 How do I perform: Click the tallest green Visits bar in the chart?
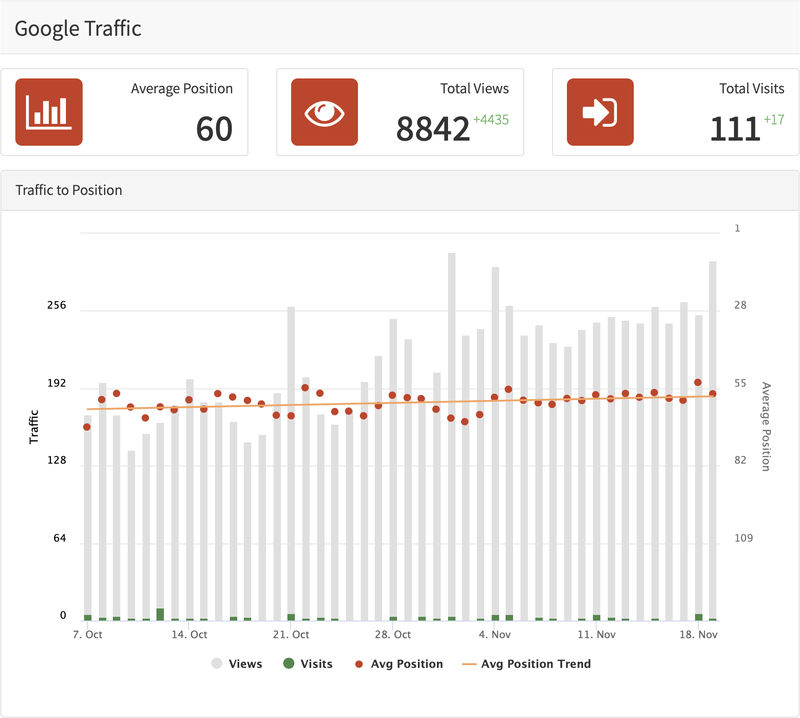[160, 614]
